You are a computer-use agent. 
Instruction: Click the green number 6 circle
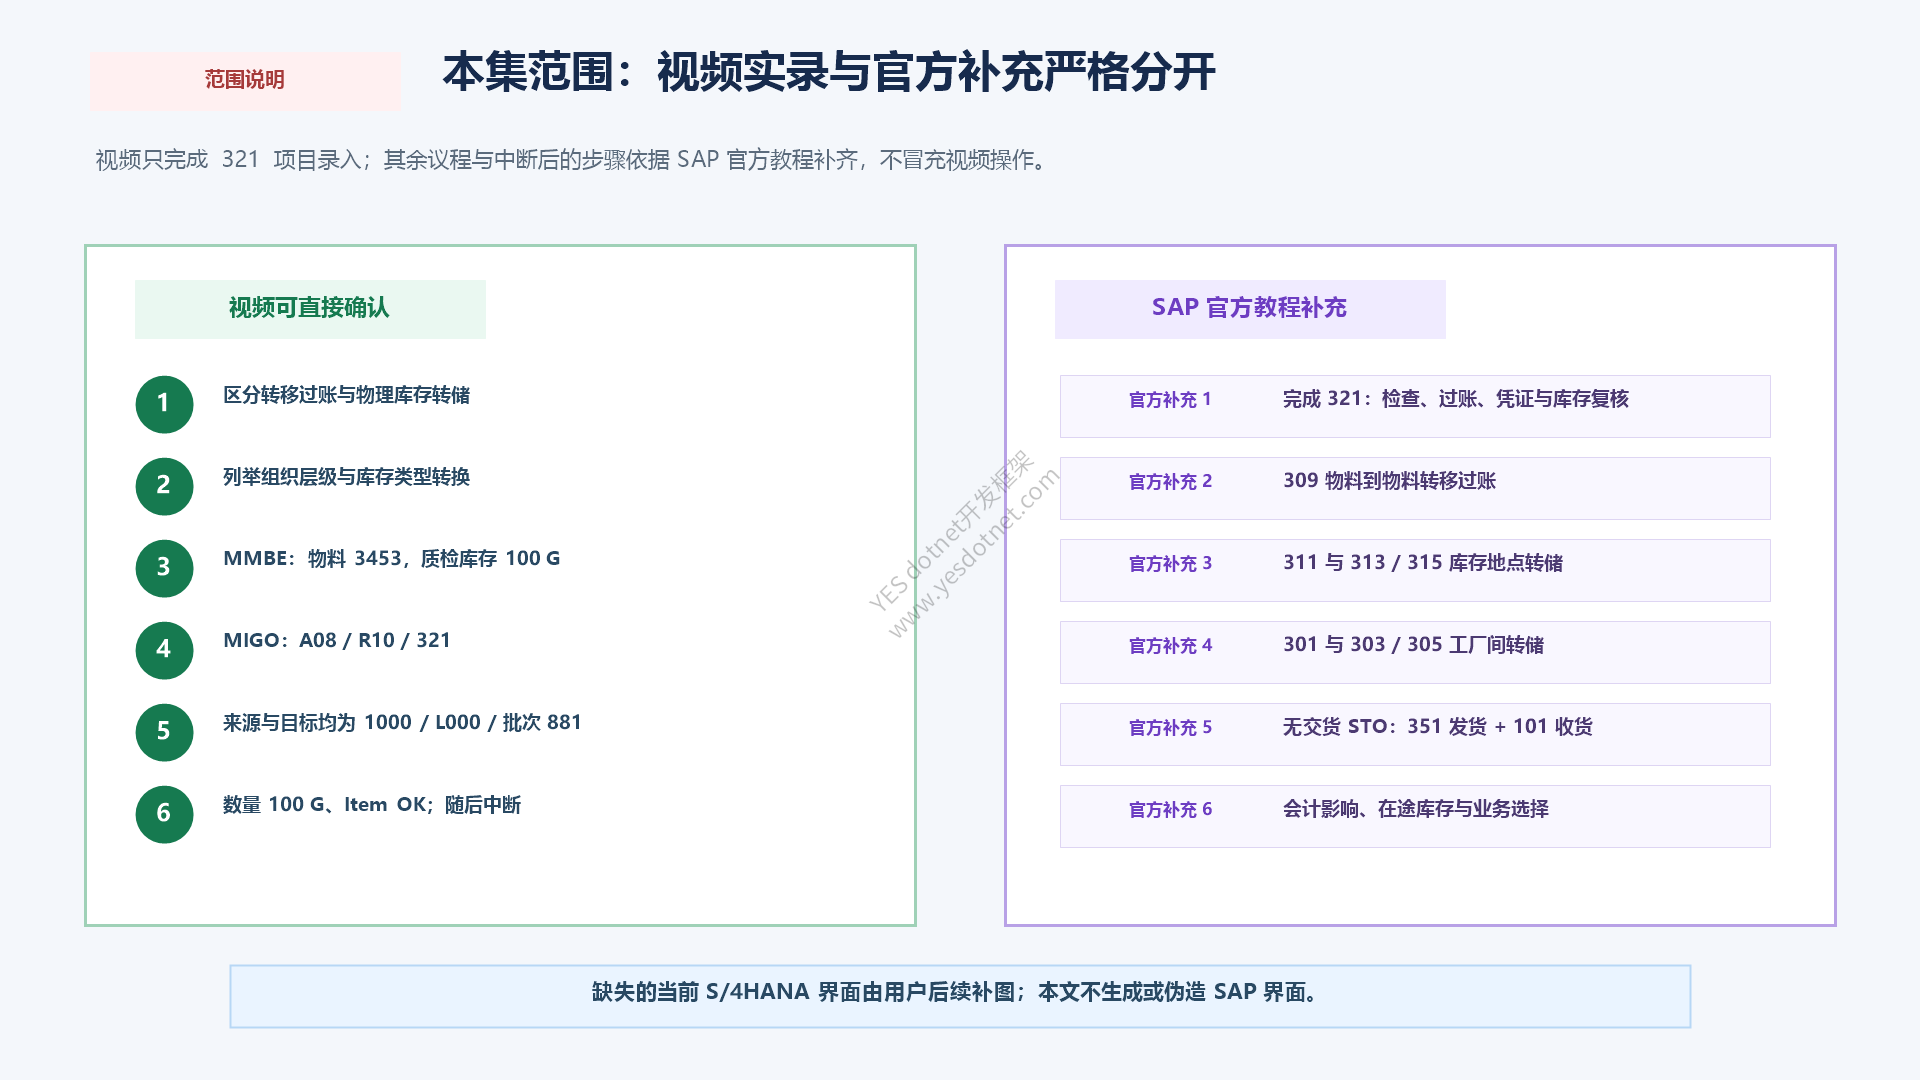[x=164, y=814]
